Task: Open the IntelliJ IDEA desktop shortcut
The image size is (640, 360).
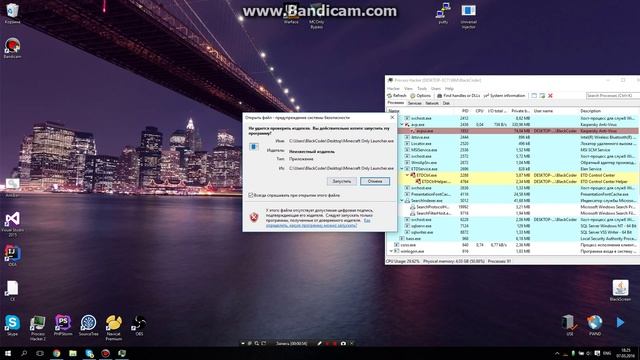Action: tap(12, 256)
